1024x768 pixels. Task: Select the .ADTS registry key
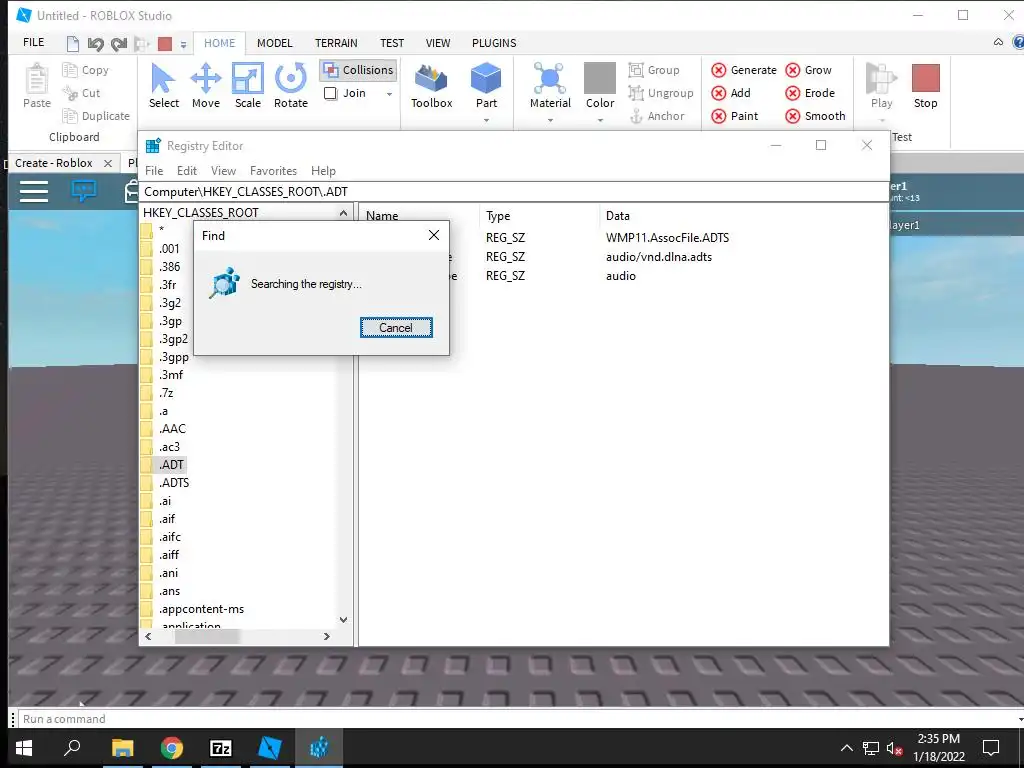(174, 483)
